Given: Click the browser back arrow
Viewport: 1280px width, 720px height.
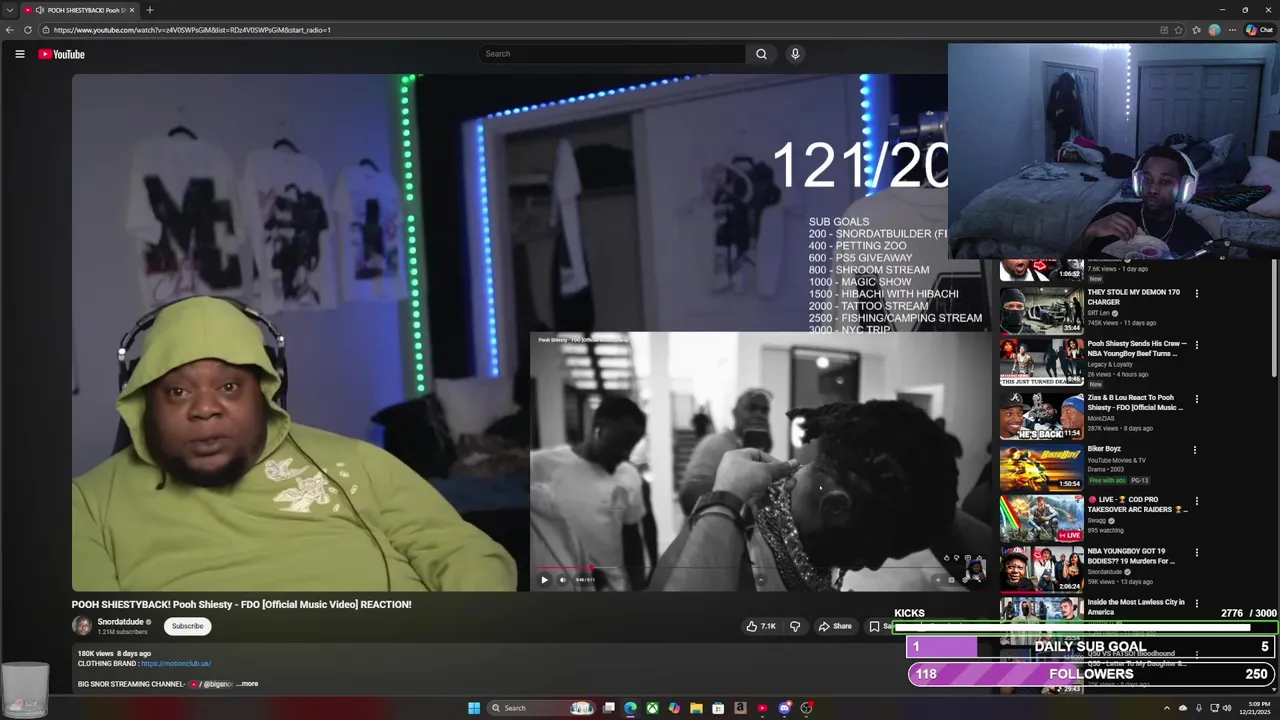Looking at the screenshot, I should tap(10, 30).
